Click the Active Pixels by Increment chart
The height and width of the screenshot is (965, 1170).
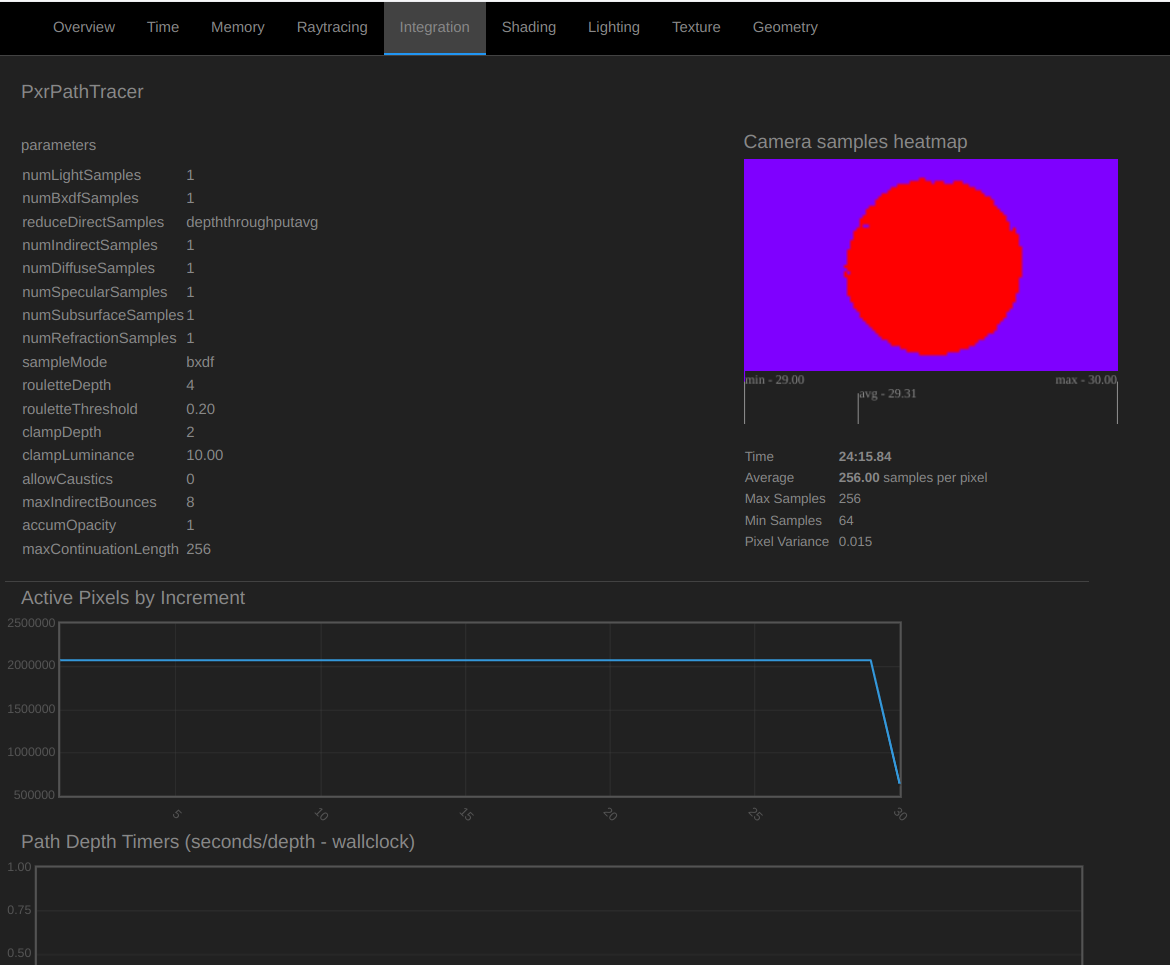(480, 709)
